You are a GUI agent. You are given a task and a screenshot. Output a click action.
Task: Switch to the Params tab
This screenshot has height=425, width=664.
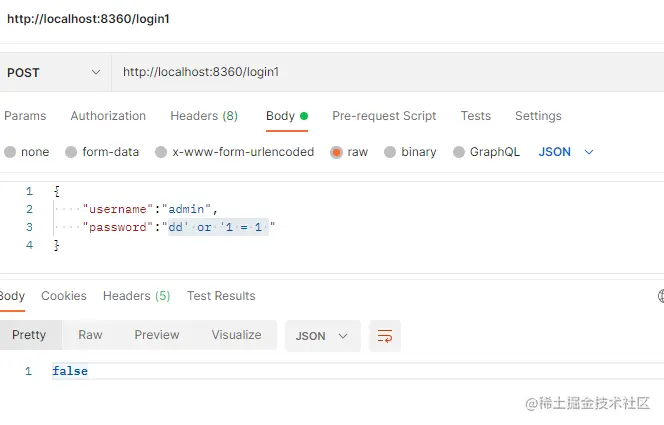[25, 116]
